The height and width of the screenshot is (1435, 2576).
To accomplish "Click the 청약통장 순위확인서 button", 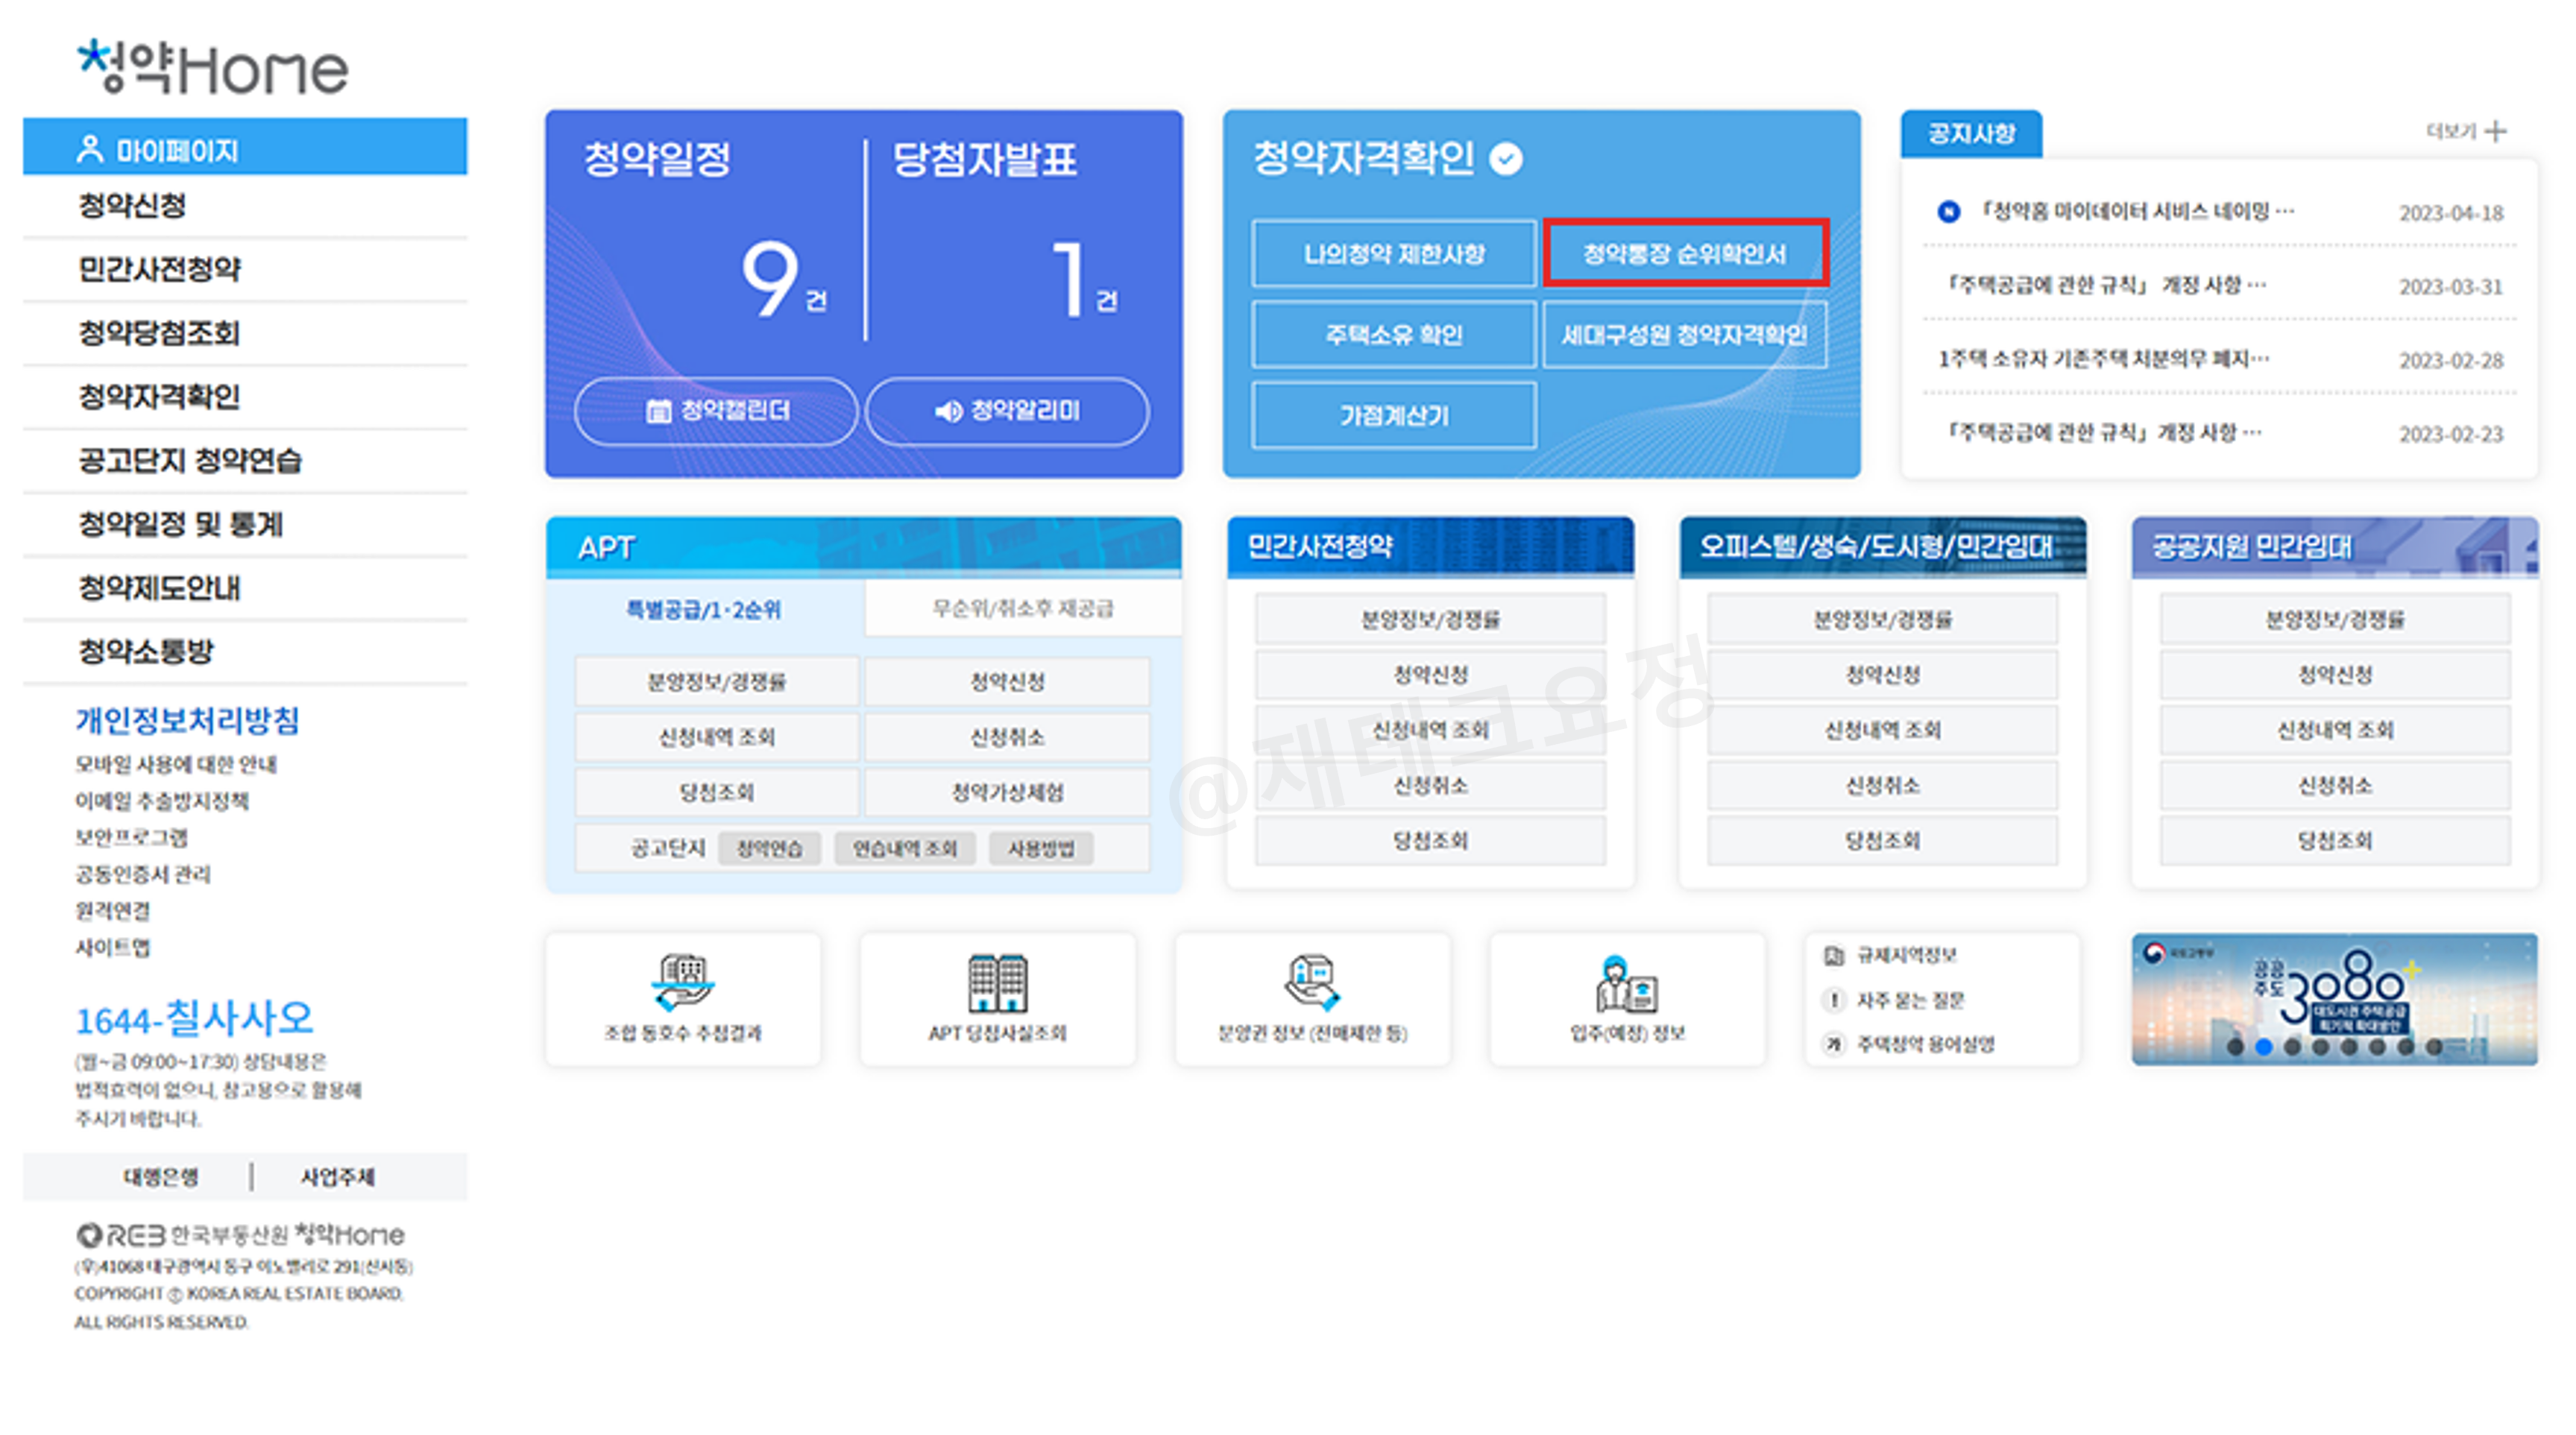I will 1685,254.
